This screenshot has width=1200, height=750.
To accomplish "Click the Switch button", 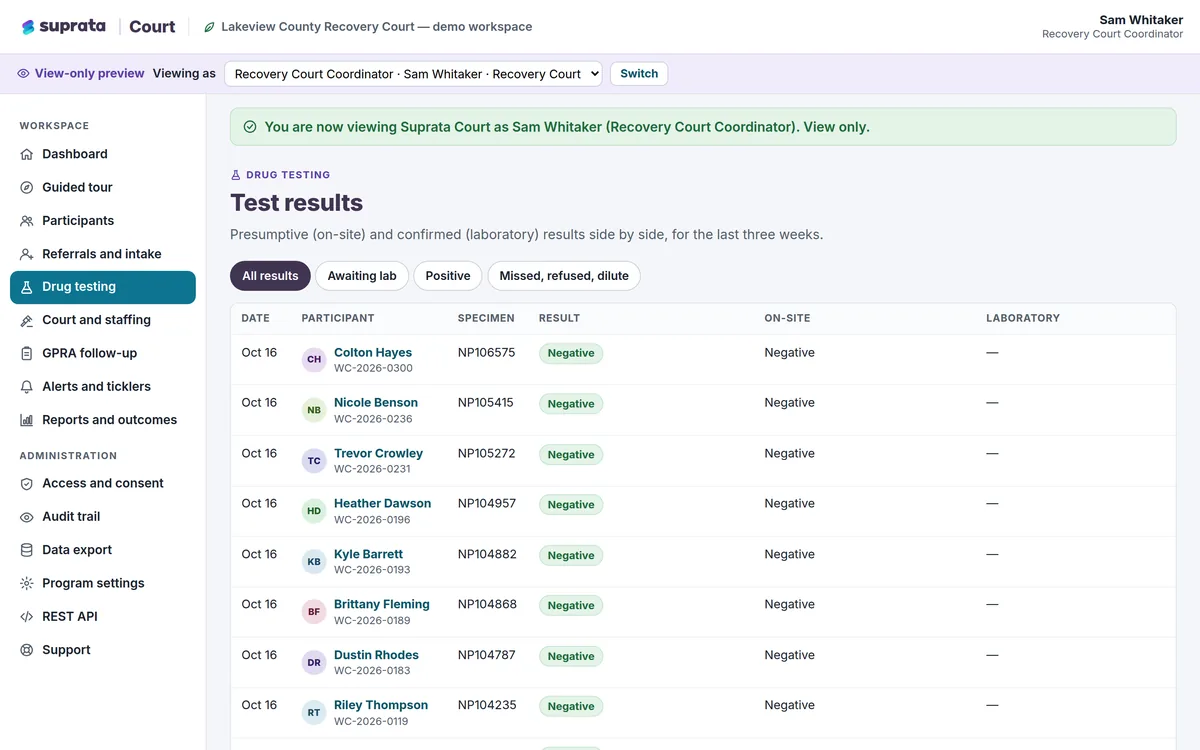I will (639, 74).
